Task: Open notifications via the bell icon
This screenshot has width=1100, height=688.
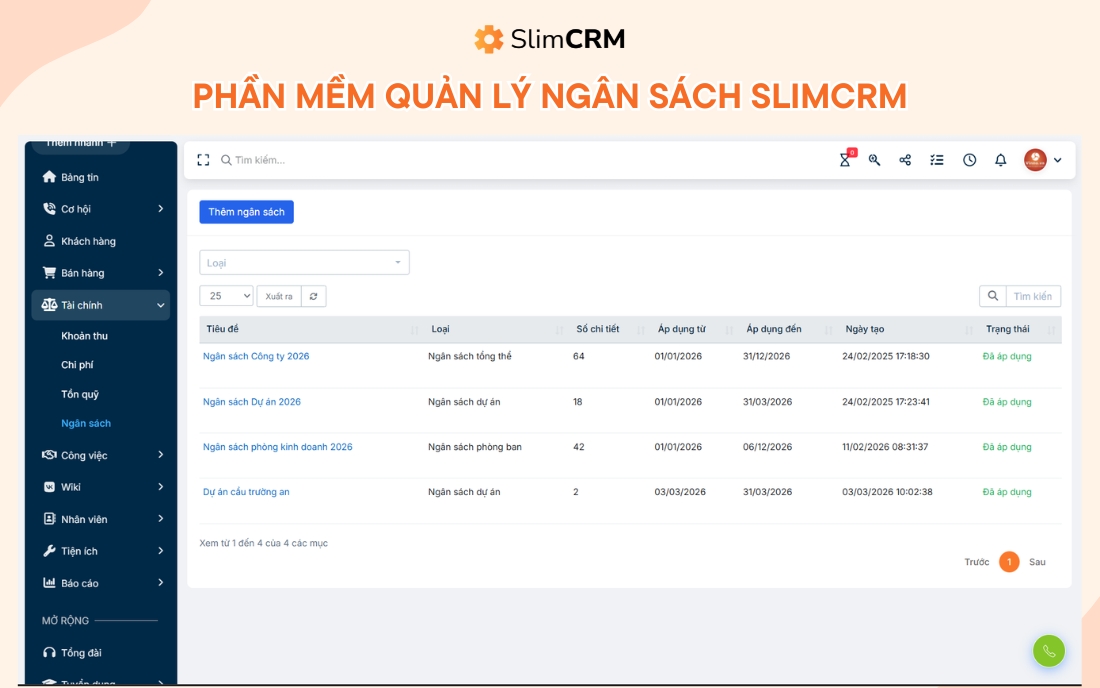Action: pos(1001,160)
